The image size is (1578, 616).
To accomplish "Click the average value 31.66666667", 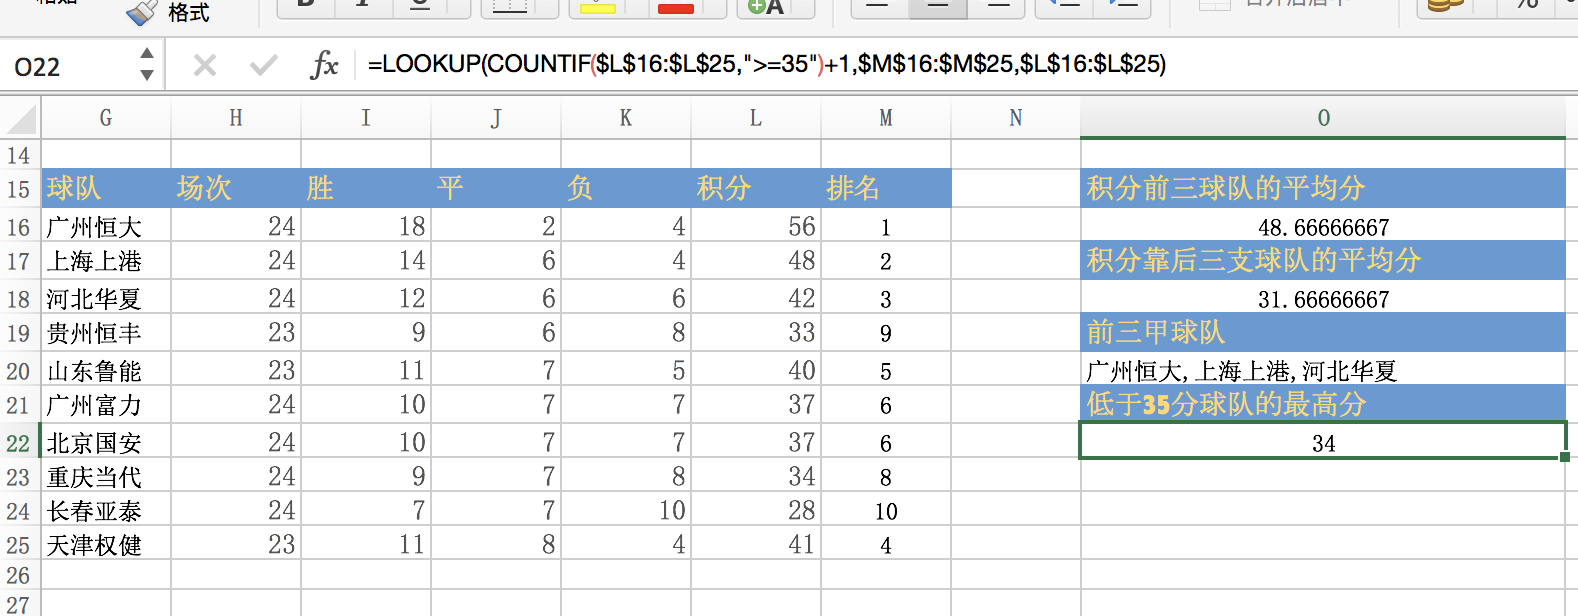I will tap(1323, 298).
